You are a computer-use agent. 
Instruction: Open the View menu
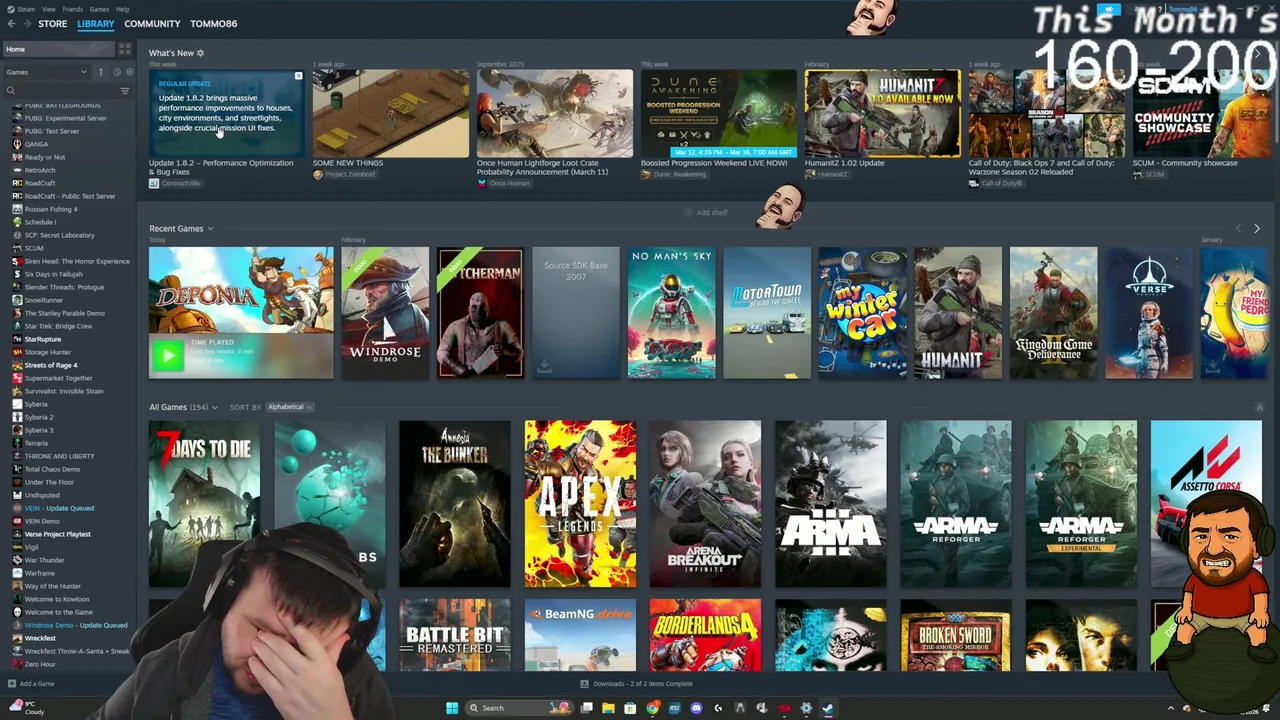pyautogui.click(x=48, y=9)
